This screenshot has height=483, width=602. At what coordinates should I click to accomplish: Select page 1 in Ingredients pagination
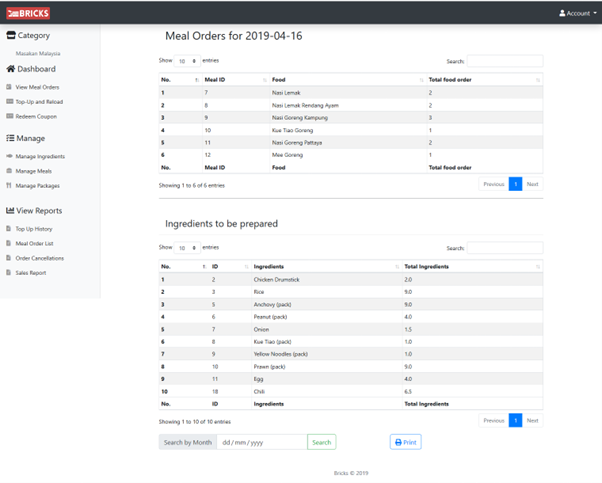(516, 420)
